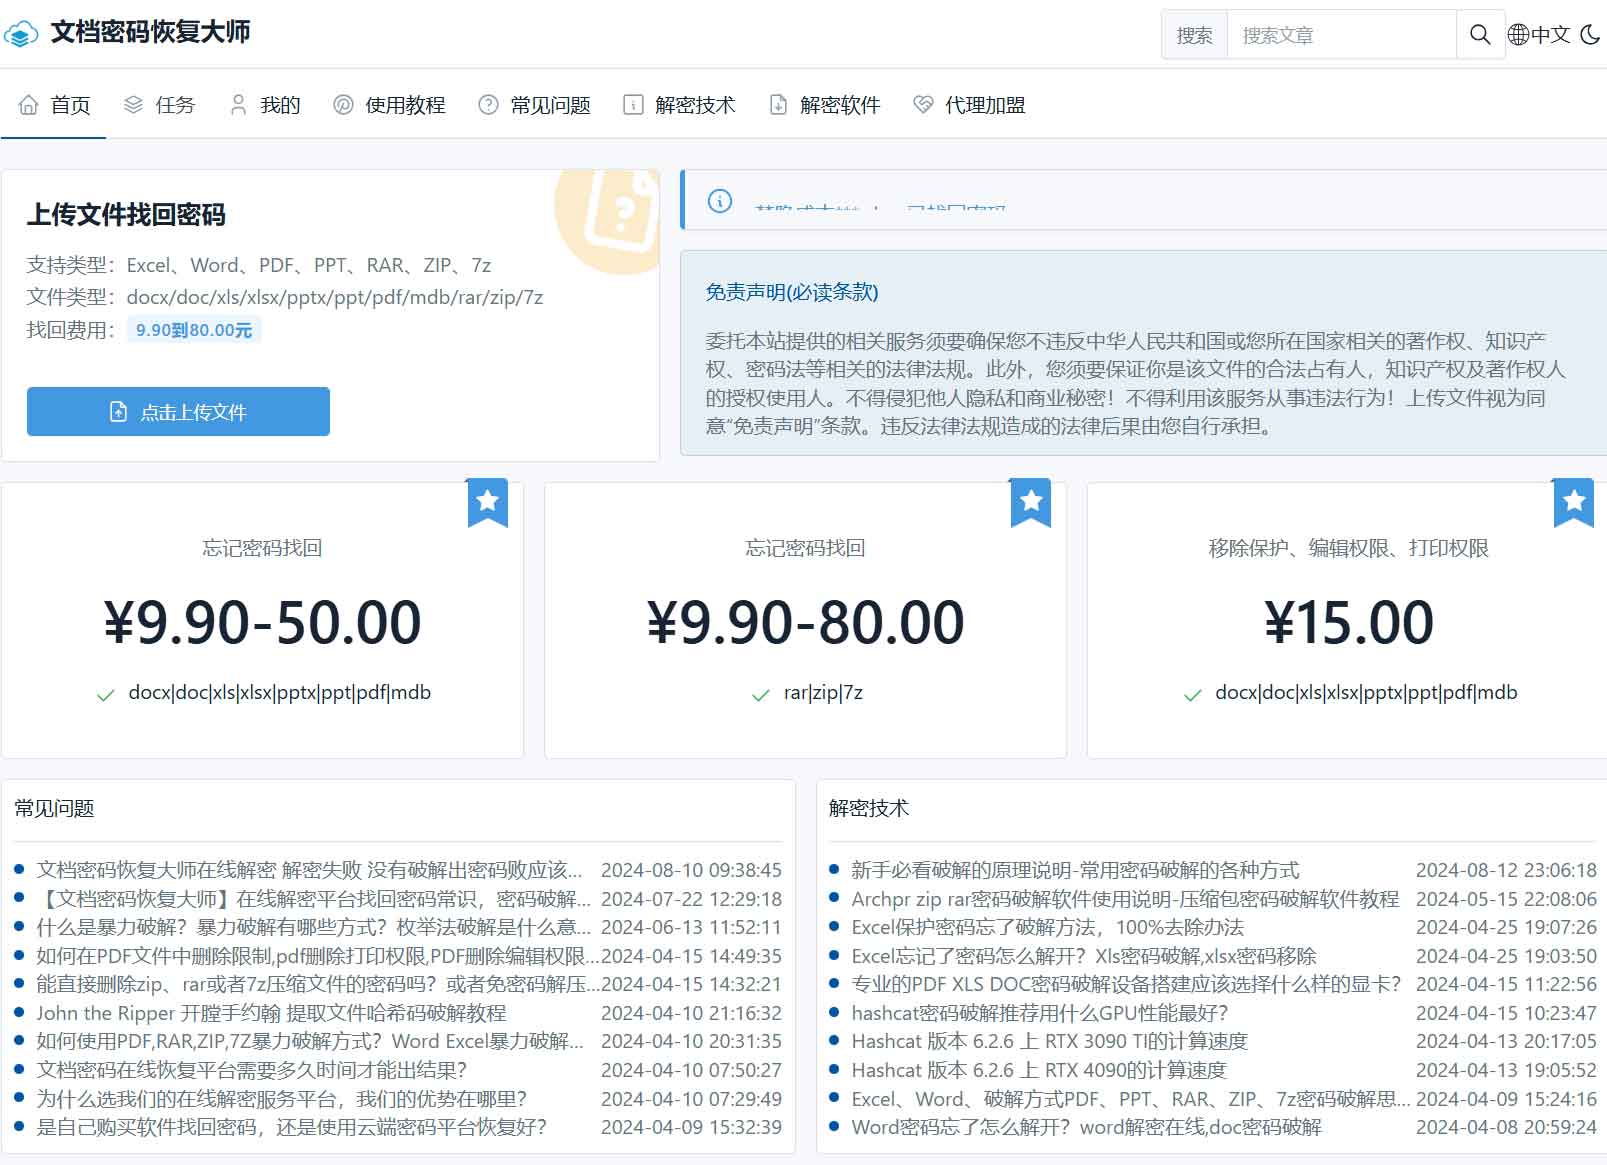Click the site logo cloud icon
The width and height of the screenshot is (1607, 1165).
pyautogui.click(x=21, y=34)
